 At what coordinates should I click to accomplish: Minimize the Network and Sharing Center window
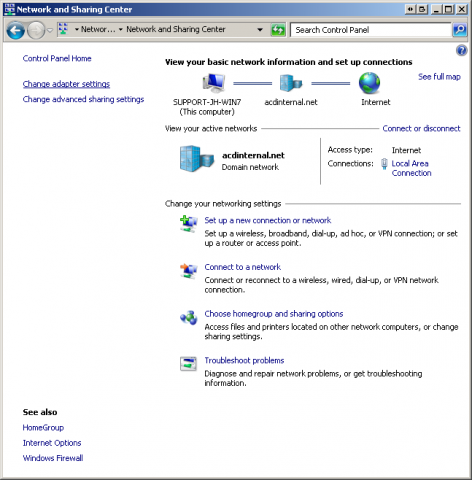pyautogui.click(x=436, y=9)
